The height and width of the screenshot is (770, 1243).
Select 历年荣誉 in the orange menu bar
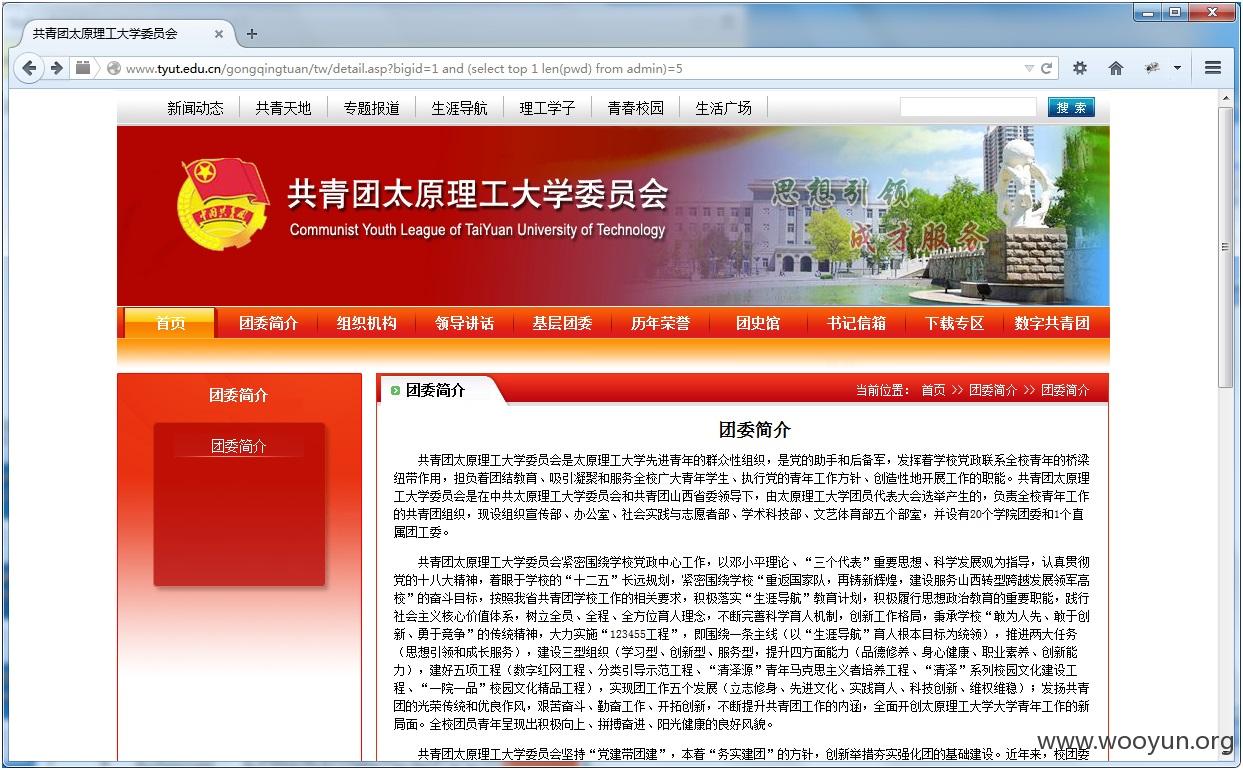point(660,323)
